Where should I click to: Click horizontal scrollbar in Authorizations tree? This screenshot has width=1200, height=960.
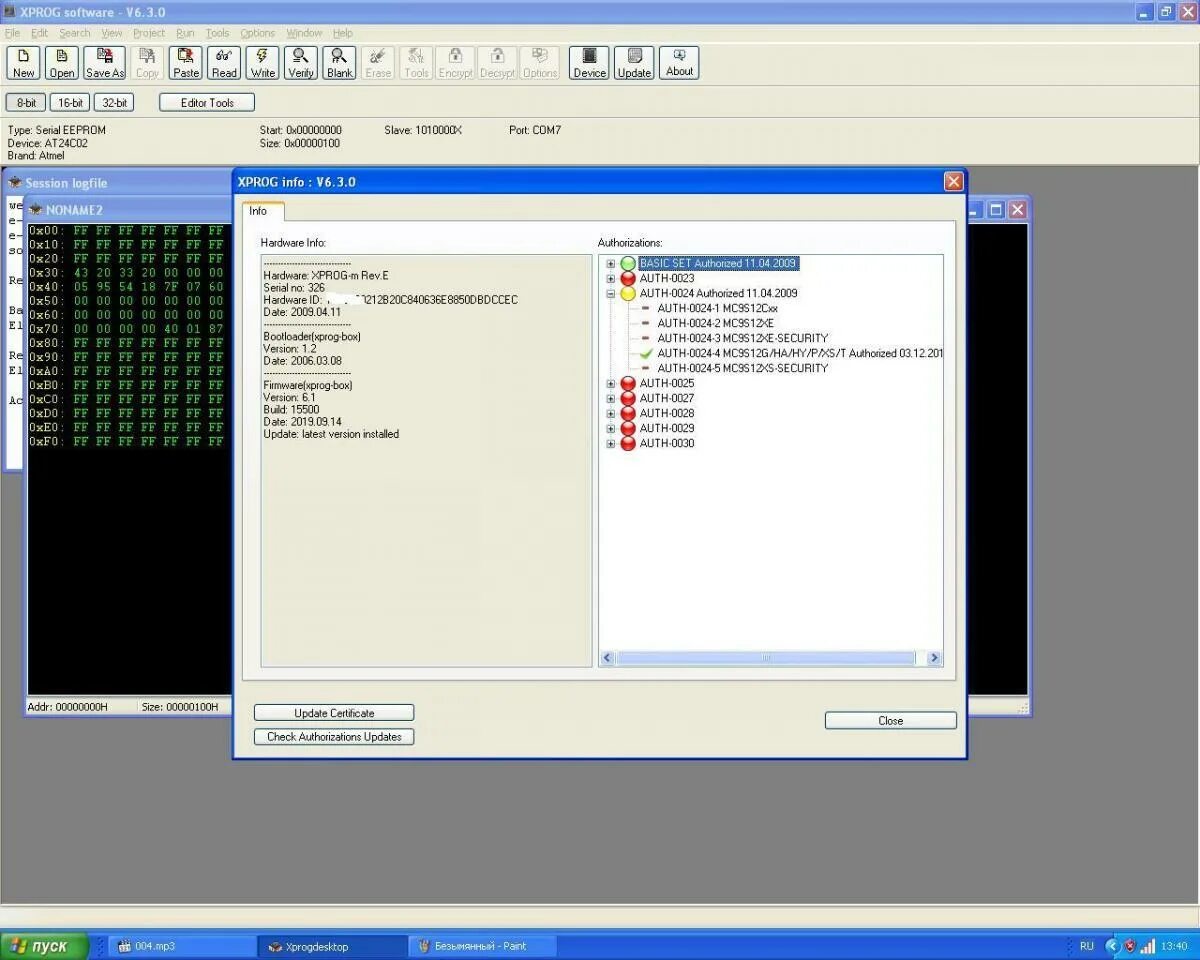(765, 658)
